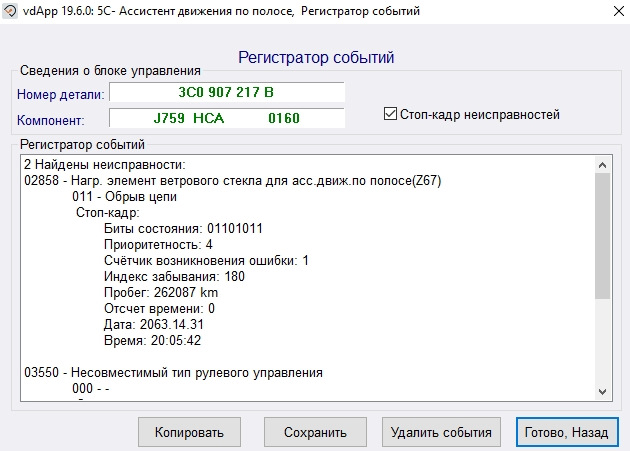The height and width of the screenshot is (451, 630).
Task: Click the 'Компонент:' label
Action: [x=51, y=120]
